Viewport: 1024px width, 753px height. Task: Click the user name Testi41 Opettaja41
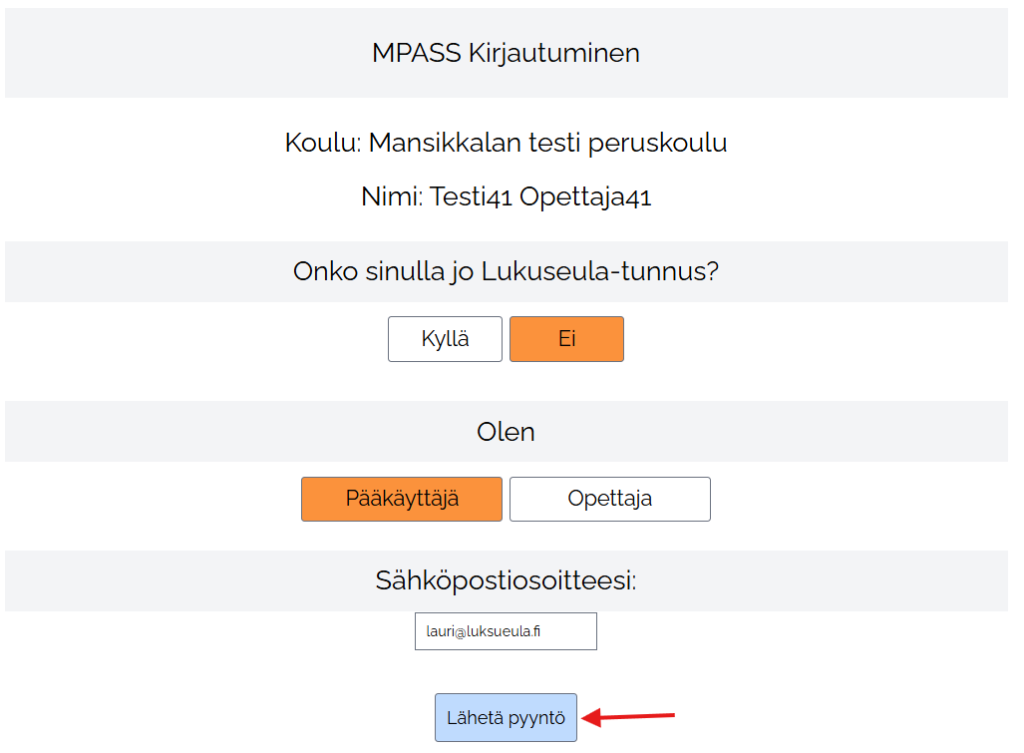click(x=540, y=196)
